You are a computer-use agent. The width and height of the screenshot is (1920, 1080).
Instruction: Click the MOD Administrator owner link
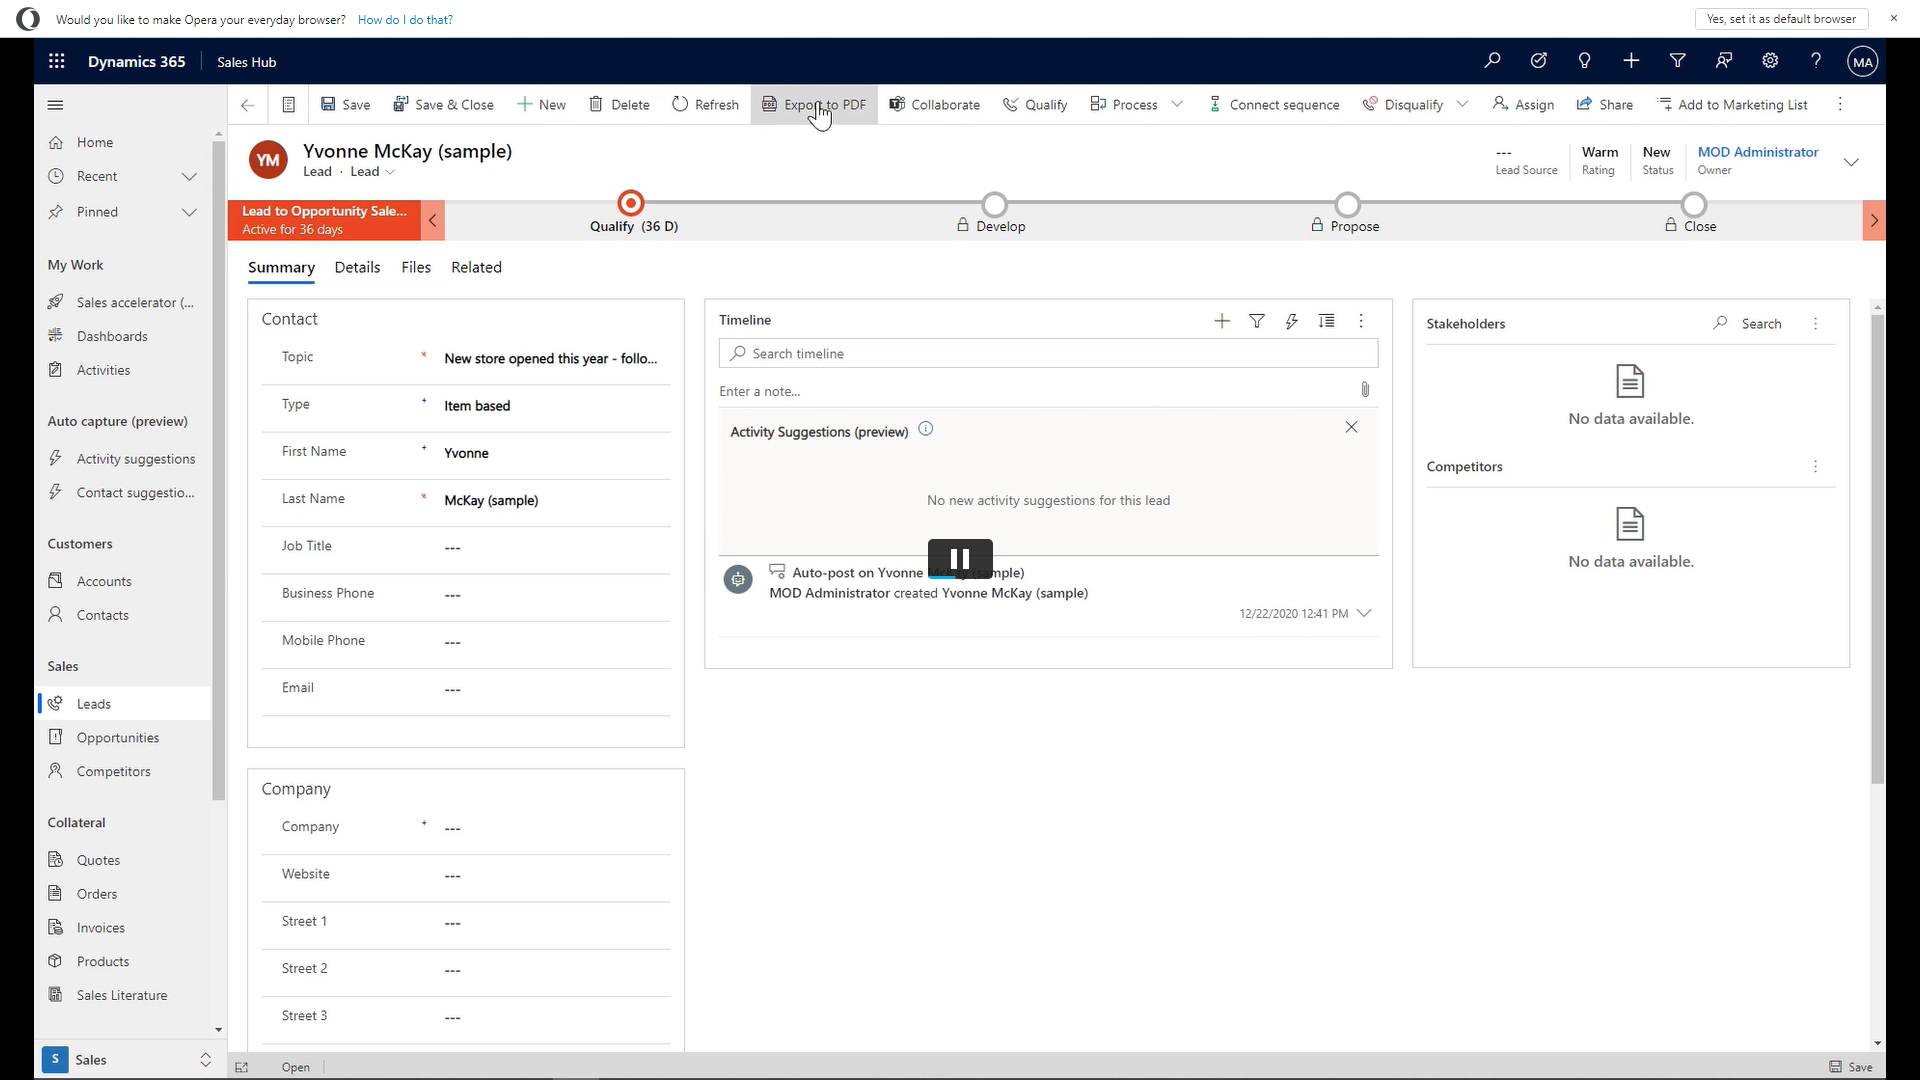point(1758,152)
